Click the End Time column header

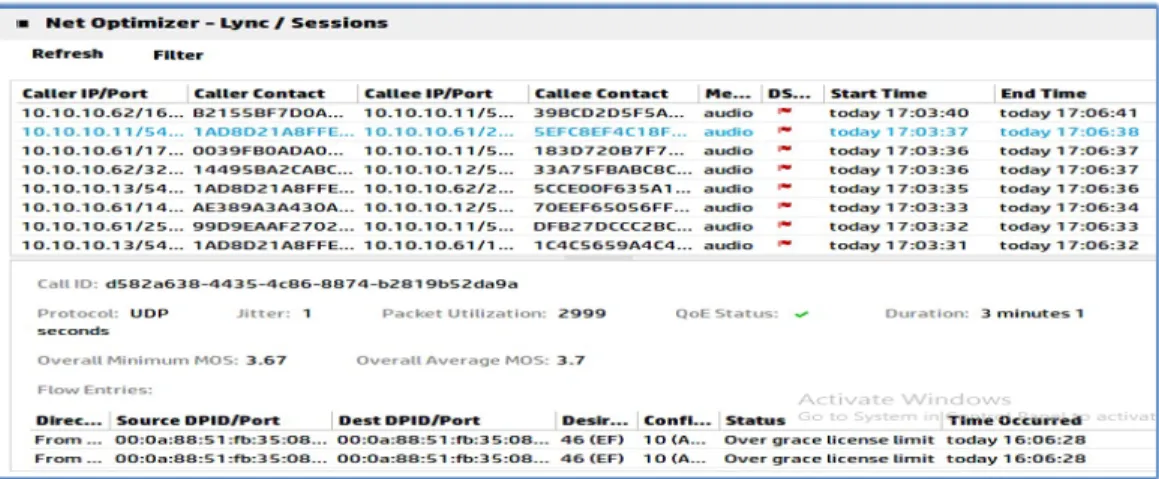pyautogui.click(x=1043, y=94)
